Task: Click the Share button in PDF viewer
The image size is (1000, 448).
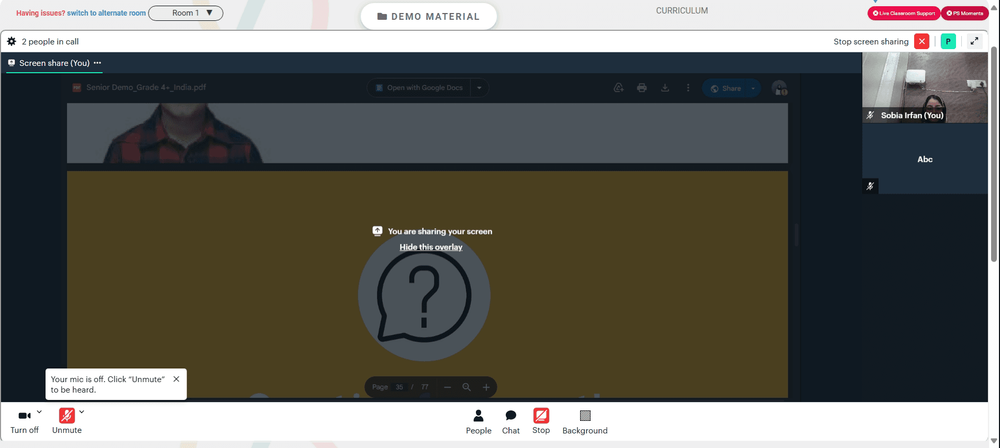Action: (x=725, y=88)
